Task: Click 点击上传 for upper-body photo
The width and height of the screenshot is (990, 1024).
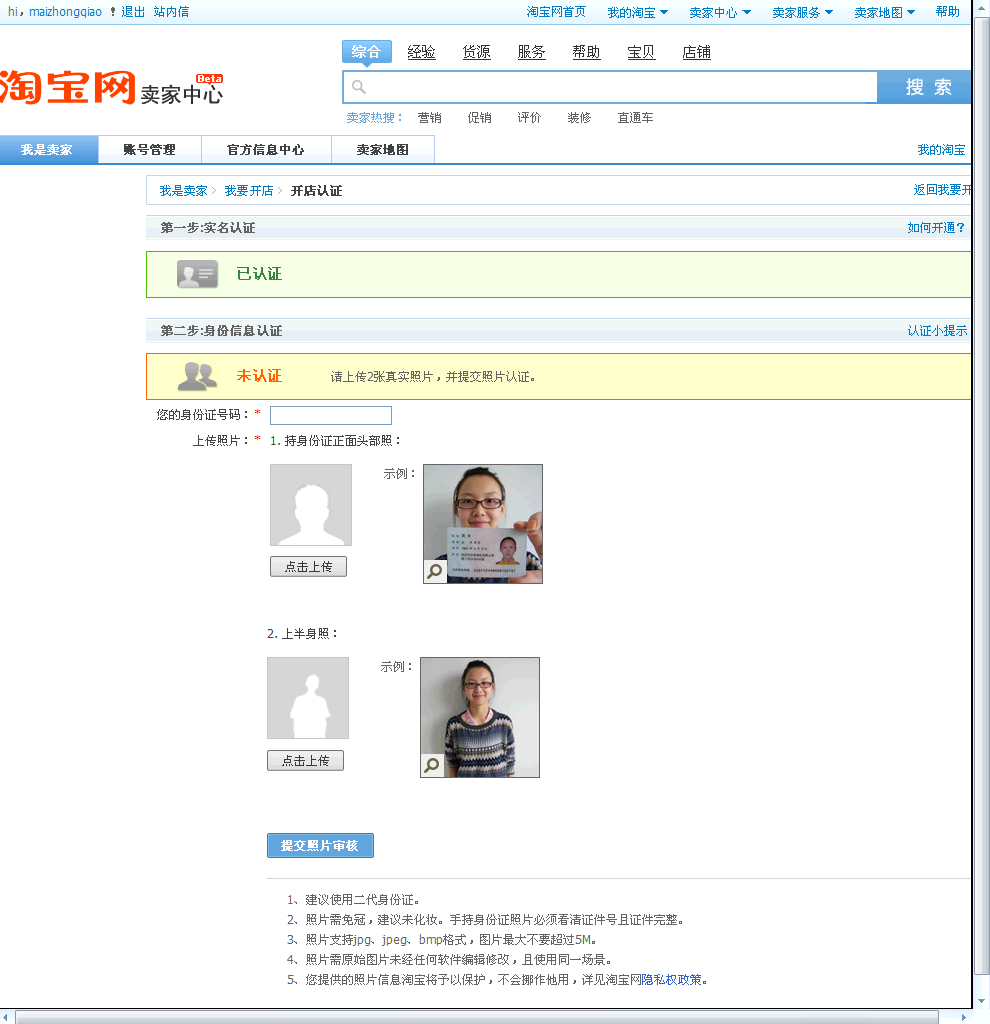Action: pos(305,761)
